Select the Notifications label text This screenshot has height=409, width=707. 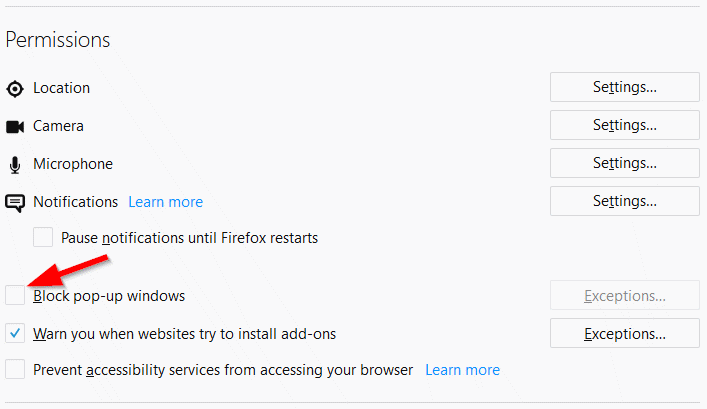click(x=75, y=202)
